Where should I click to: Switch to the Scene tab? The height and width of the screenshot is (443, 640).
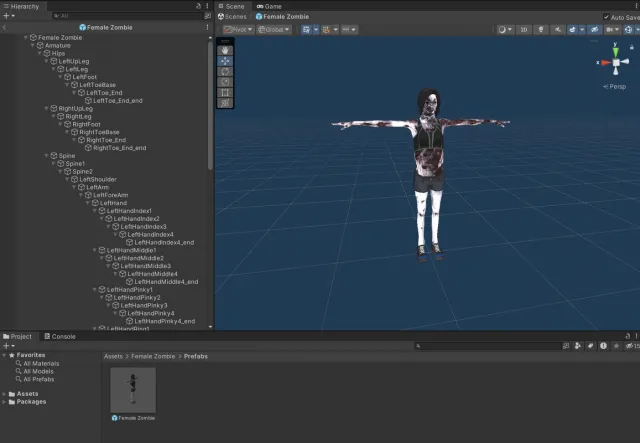pos(231,6)
